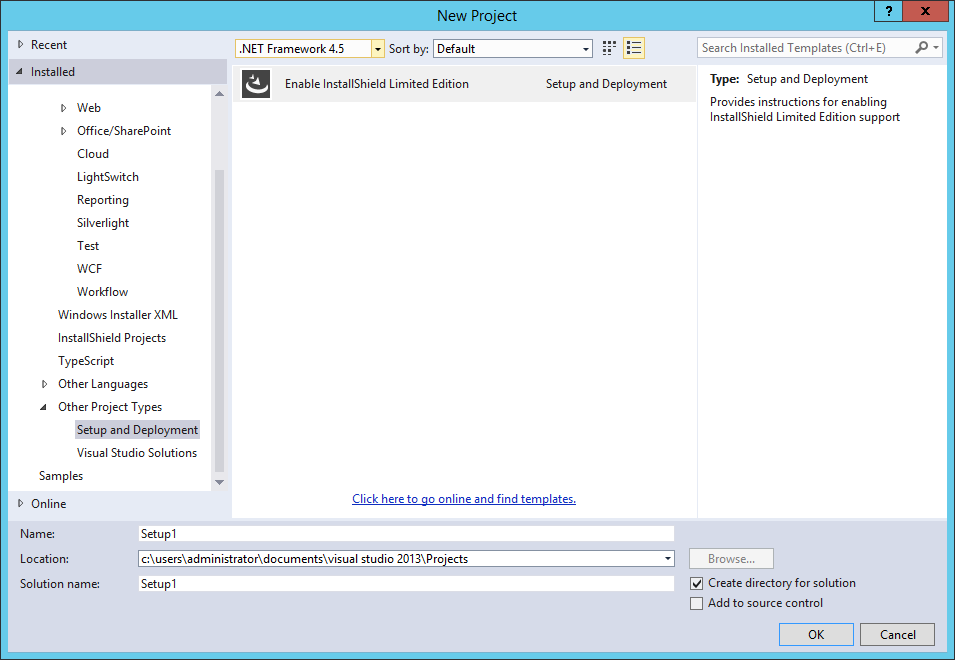The width and height of the screenshot is (955, 660).
Task: Toggle Create directory for solution checkbox
Action: click(x=696, y=583)
